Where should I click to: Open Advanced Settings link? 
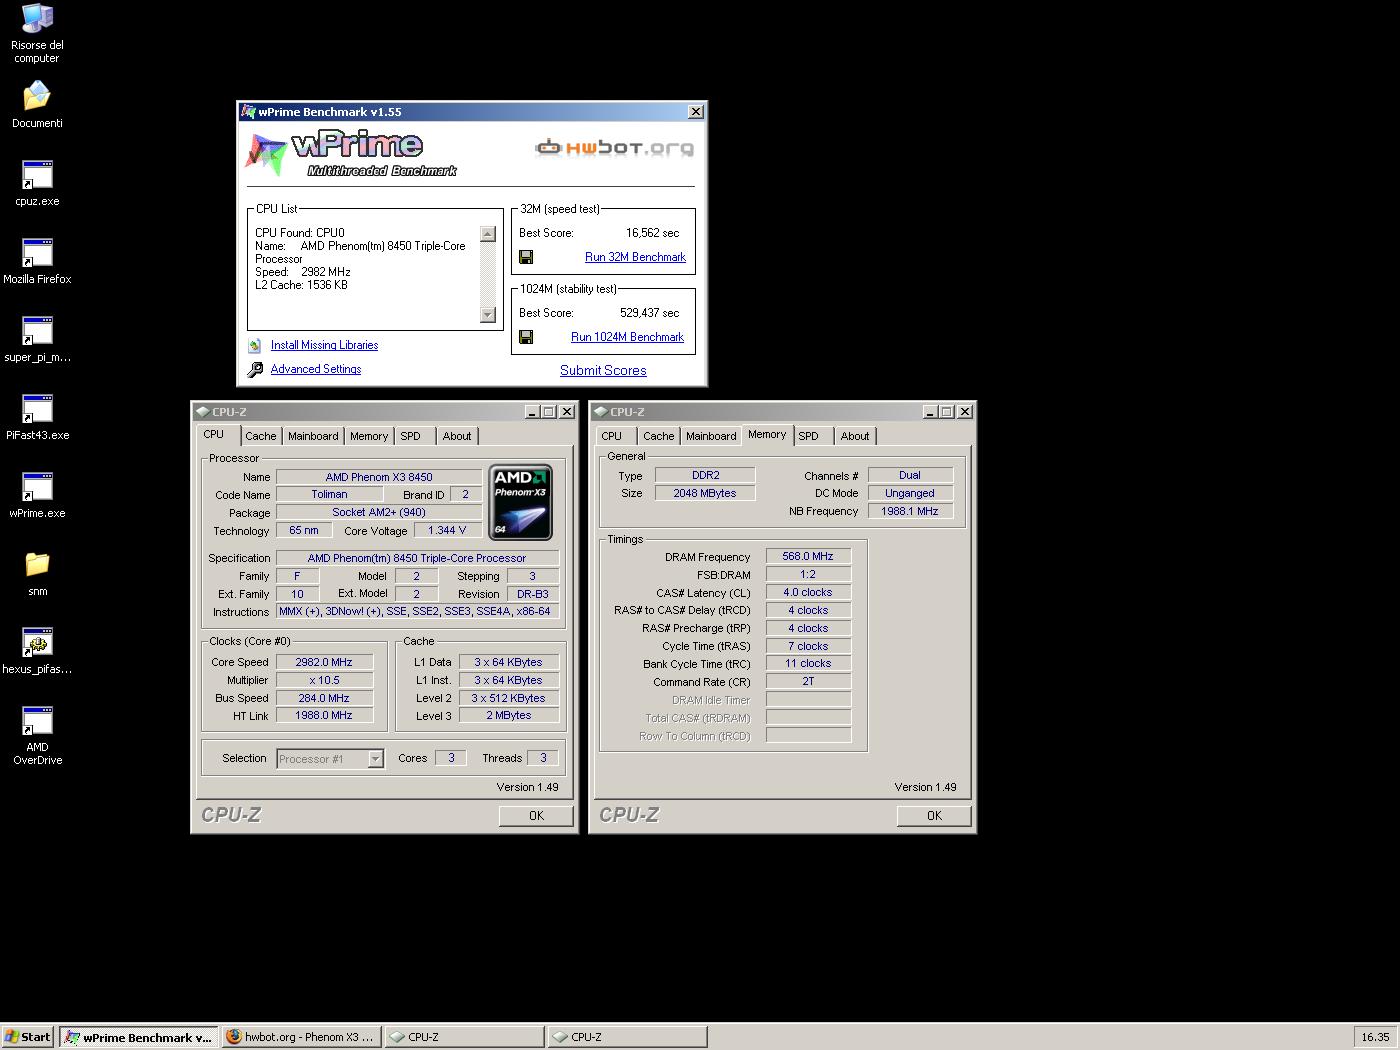point(316,369)
